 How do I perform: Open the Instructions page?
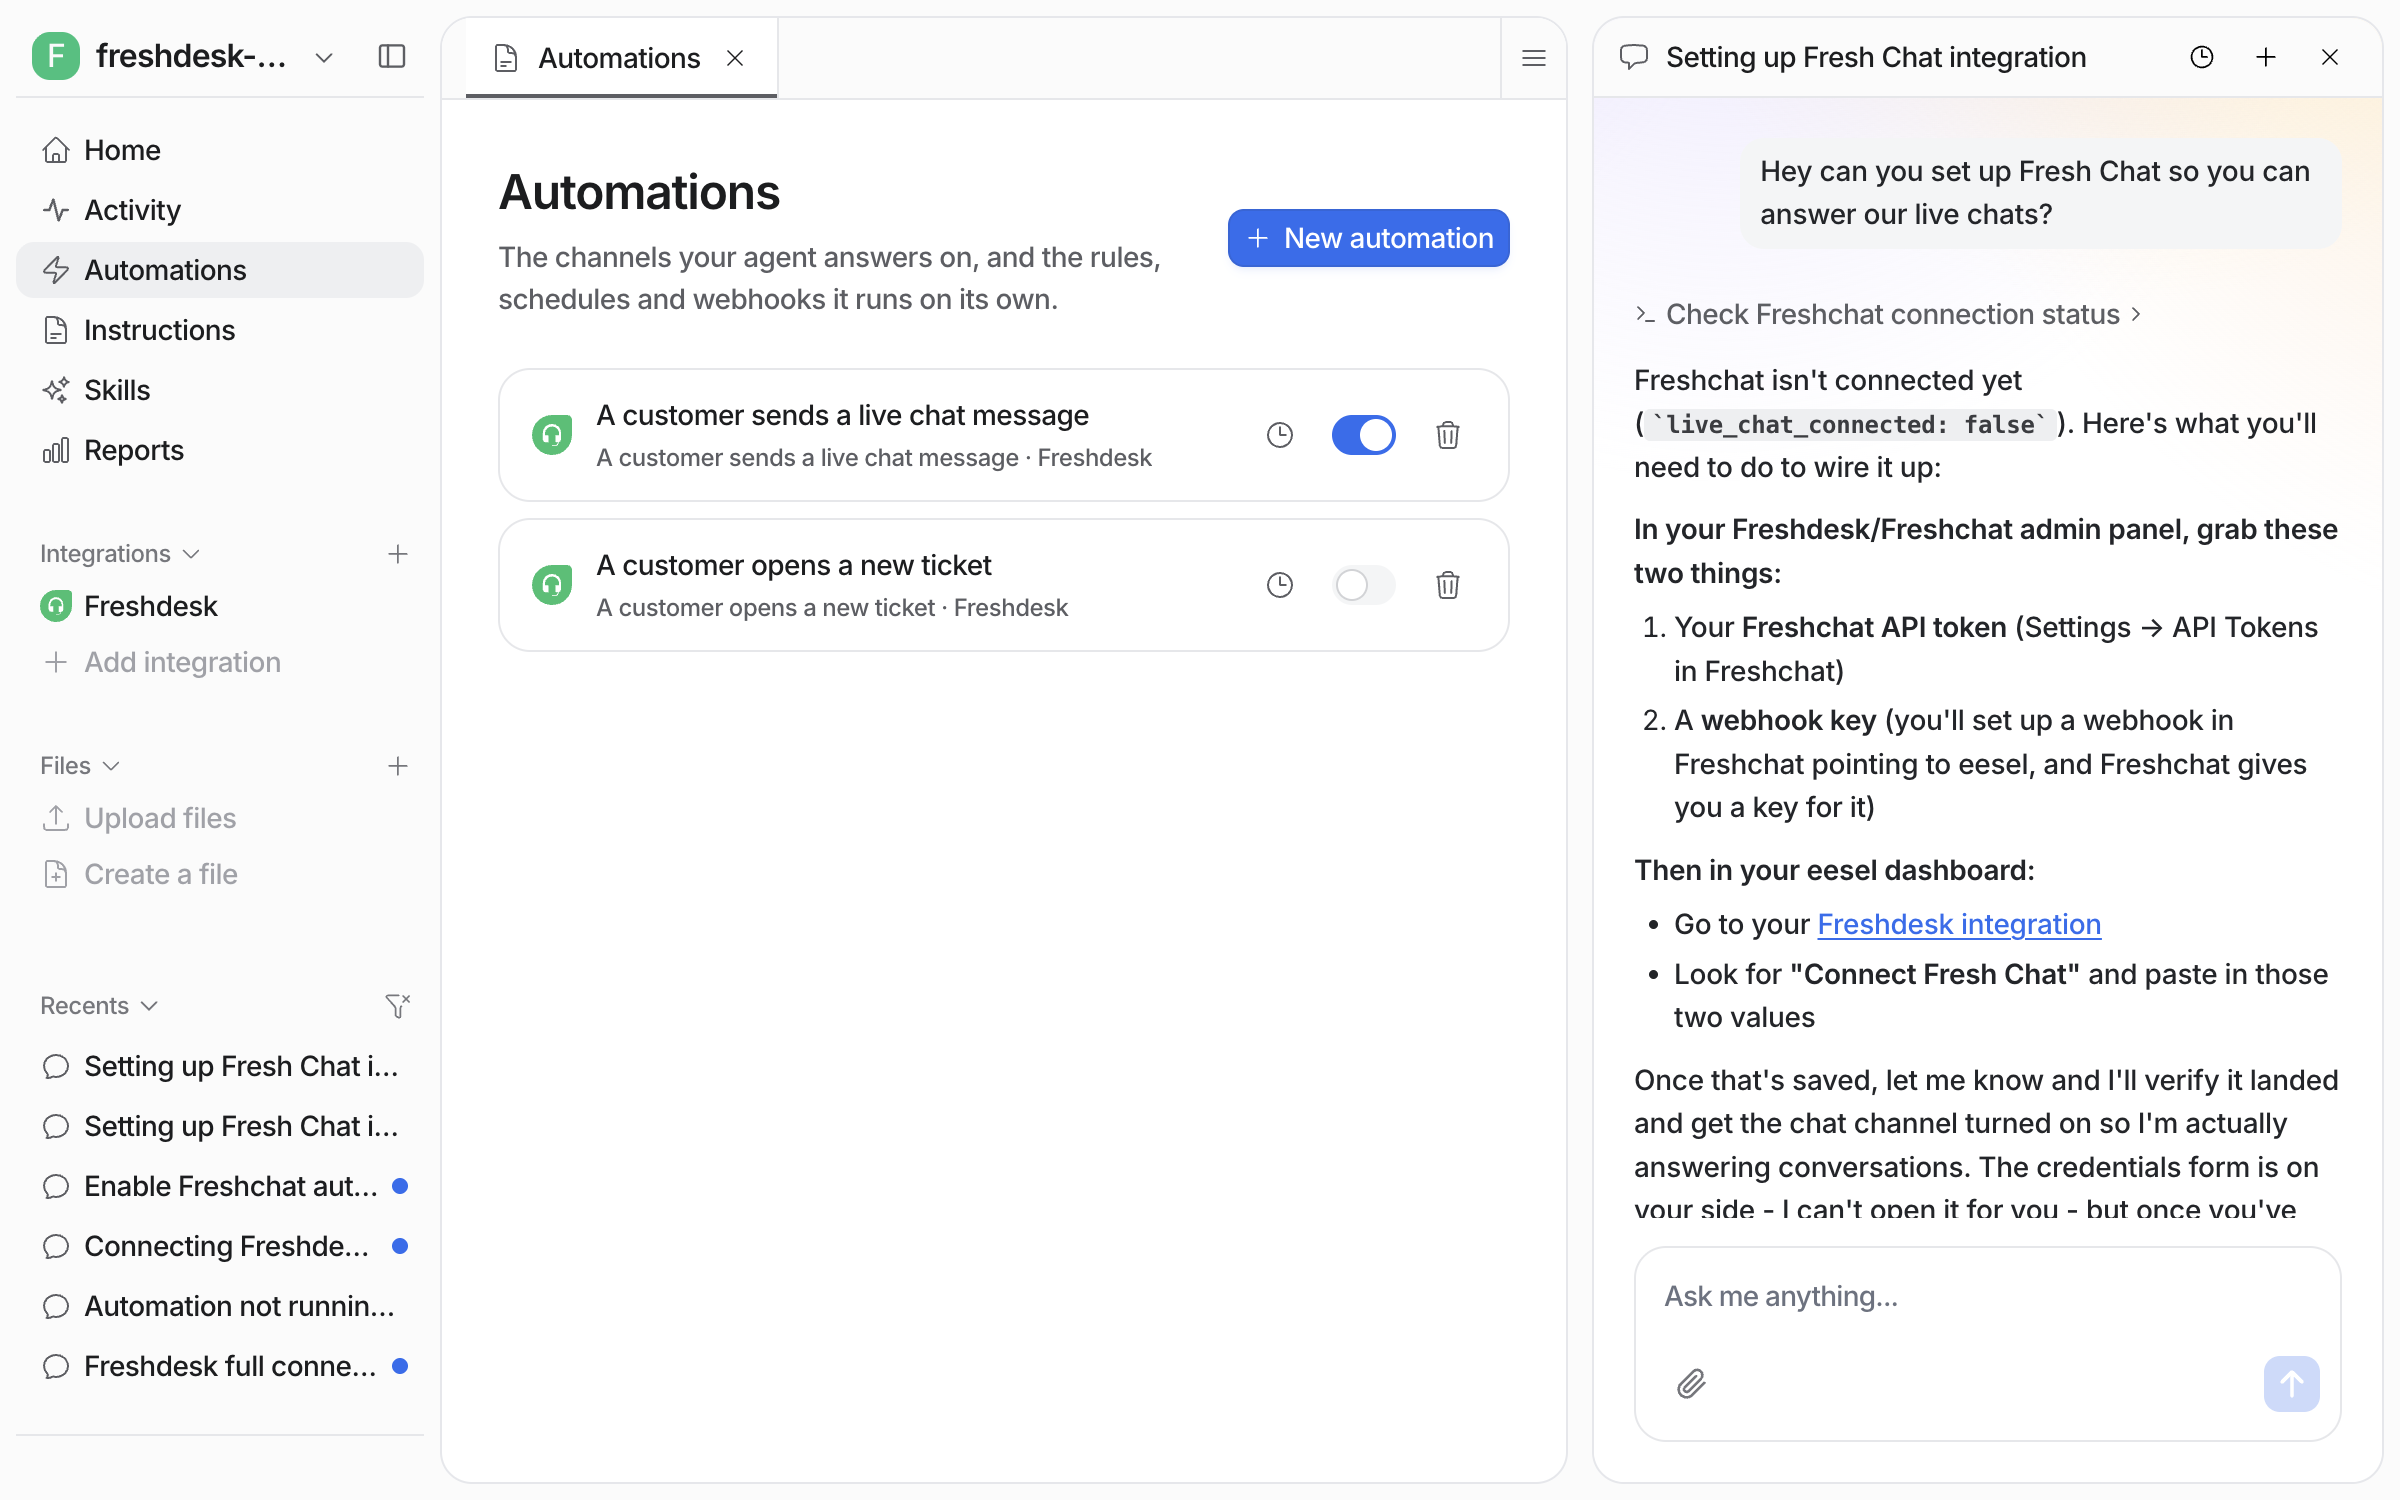(220, 330)
